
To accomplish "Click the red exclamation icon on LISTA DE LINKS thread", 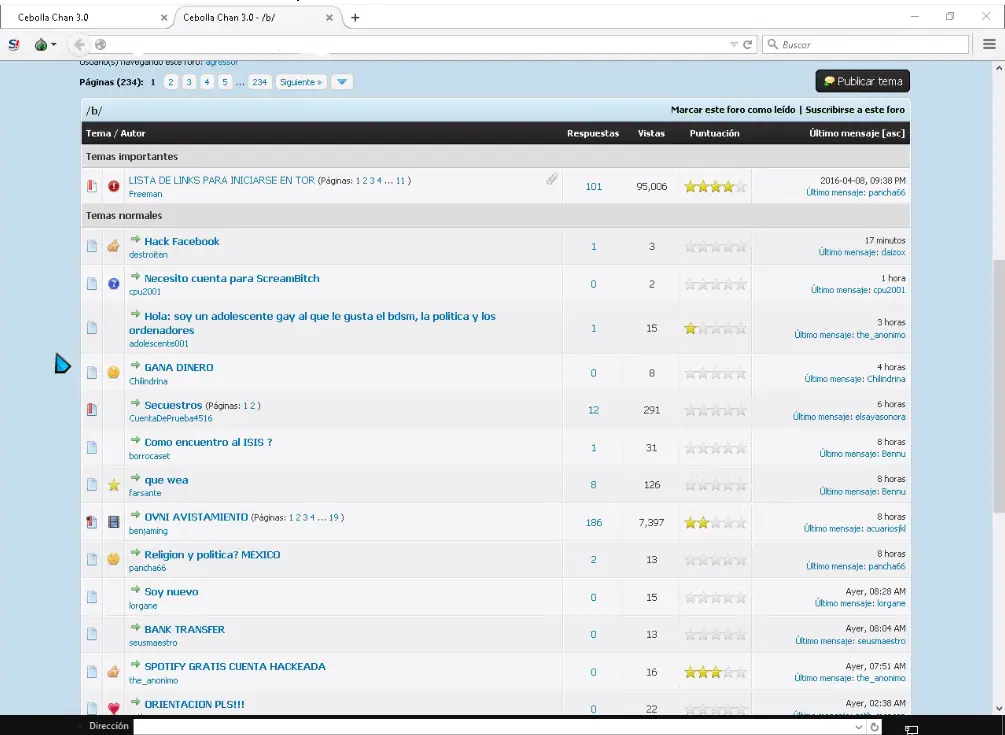I will (x=113, y=186).
